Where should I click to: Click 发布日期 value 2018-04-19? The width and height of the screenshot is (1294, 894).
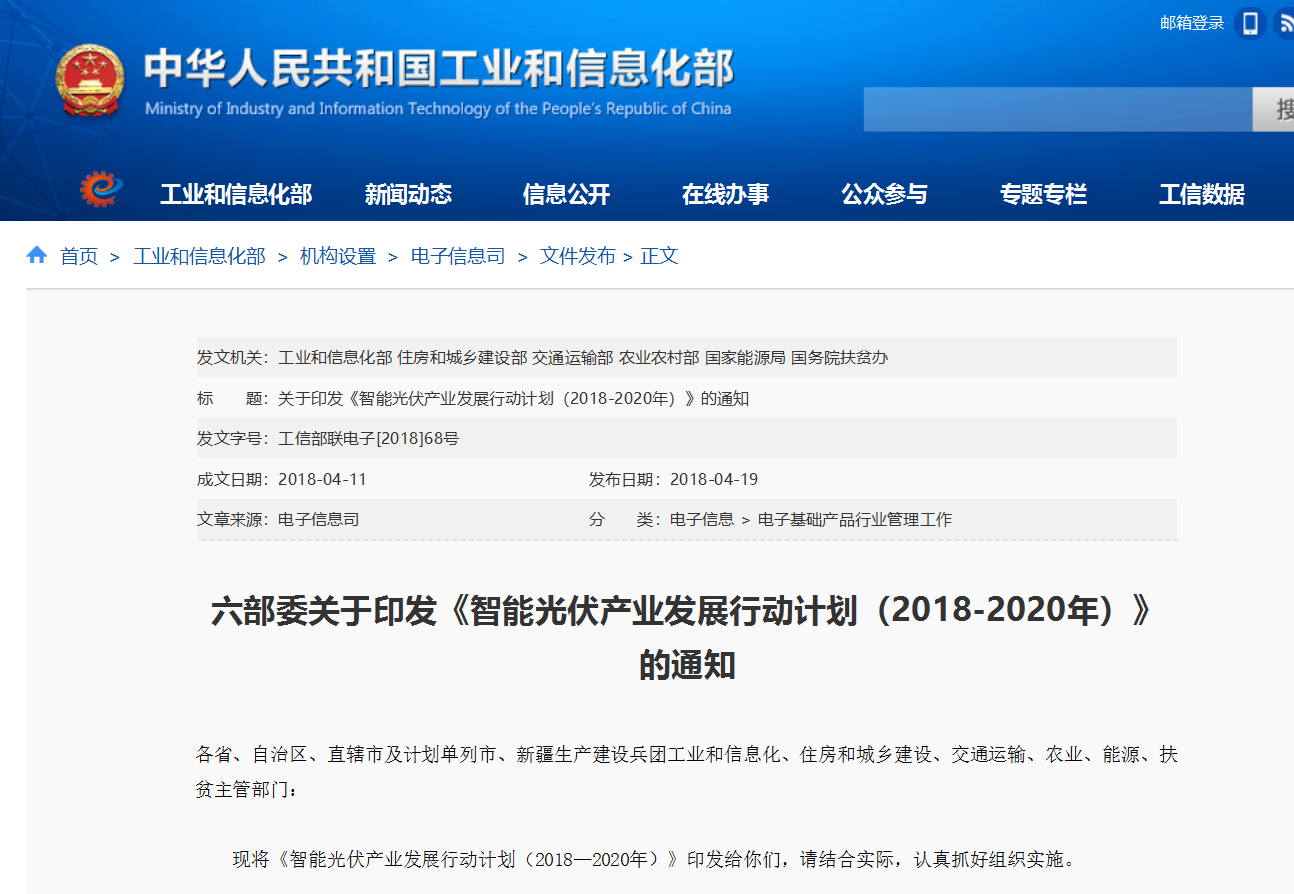click(714, 479)
